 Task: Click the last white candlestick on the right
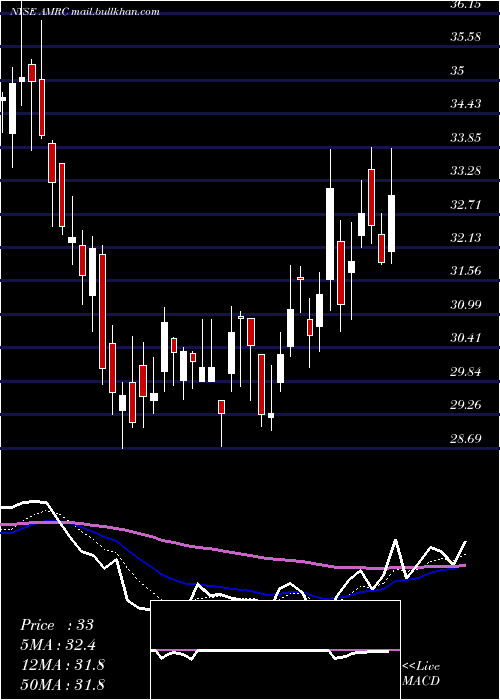392,223
